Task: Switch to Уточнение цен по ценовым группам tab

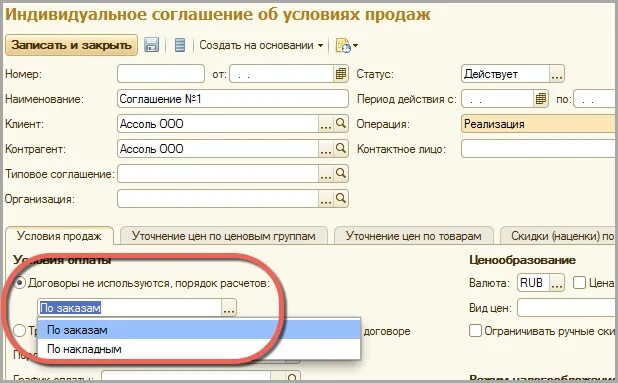Action: coord(224,236)
